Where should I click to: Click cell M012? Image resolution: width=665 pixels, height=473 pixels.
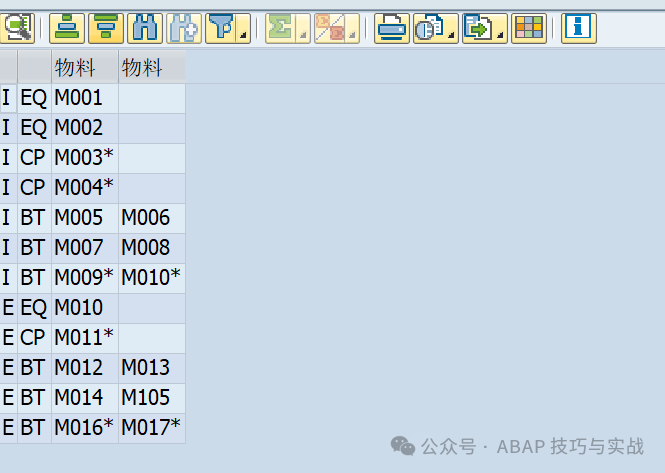[85, 368]
